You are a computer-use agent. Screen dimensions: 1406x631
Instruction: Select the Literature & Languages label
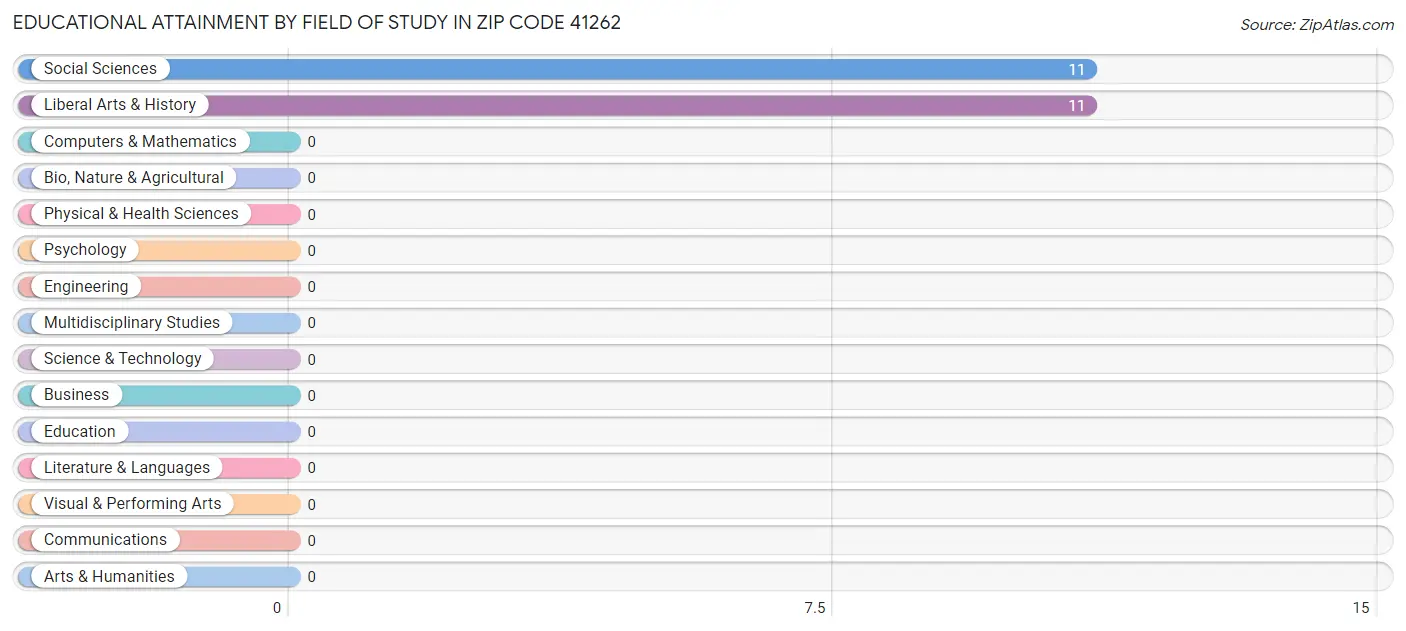(x=127, y=468)
